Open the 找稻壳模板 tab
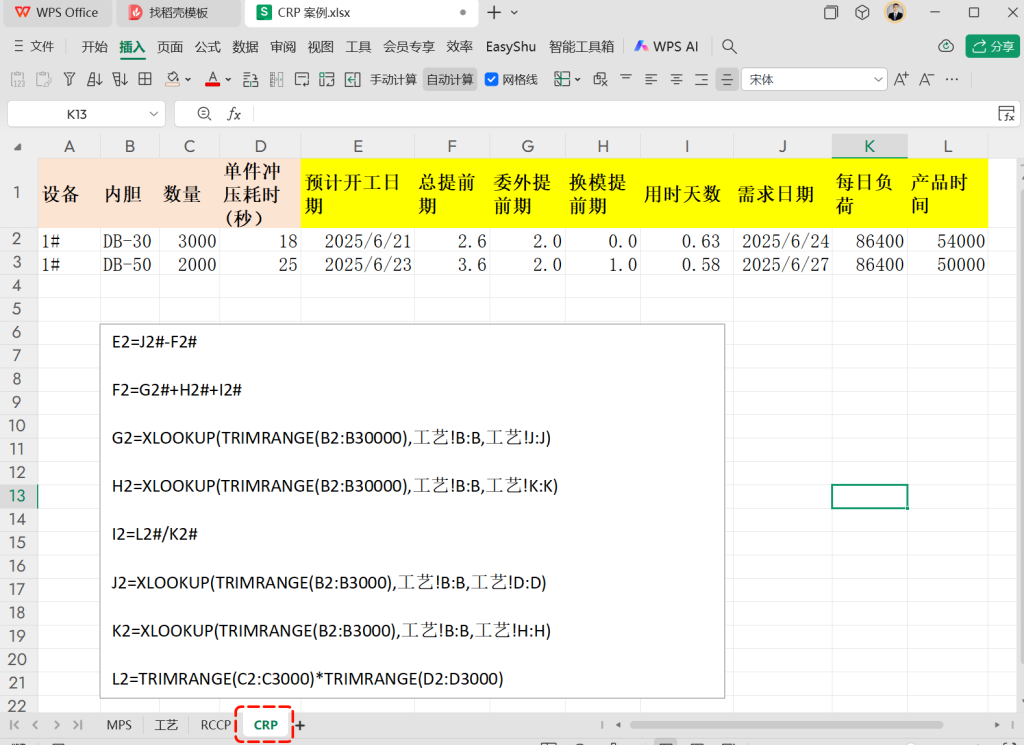This screenshot has height=745, width=1024. pos(178,12)
